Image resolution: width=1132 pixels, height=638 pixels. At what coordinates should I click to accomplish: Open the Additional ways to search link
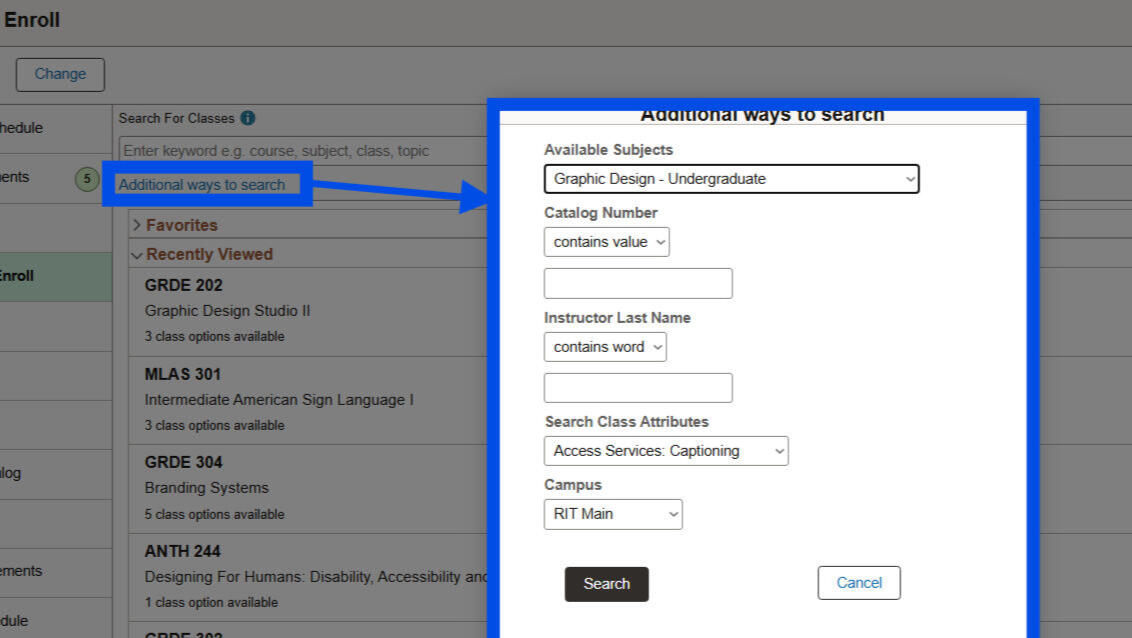[201, 185]
